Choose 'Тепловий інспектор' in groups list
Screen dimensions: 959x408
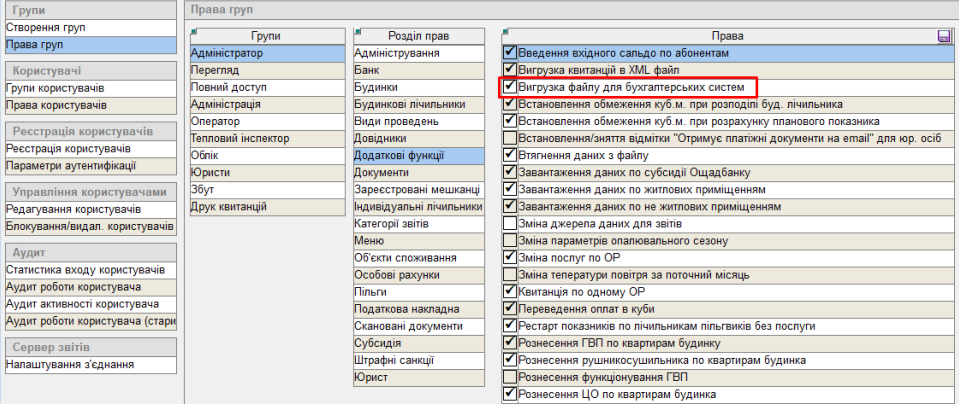coord(239,138)
